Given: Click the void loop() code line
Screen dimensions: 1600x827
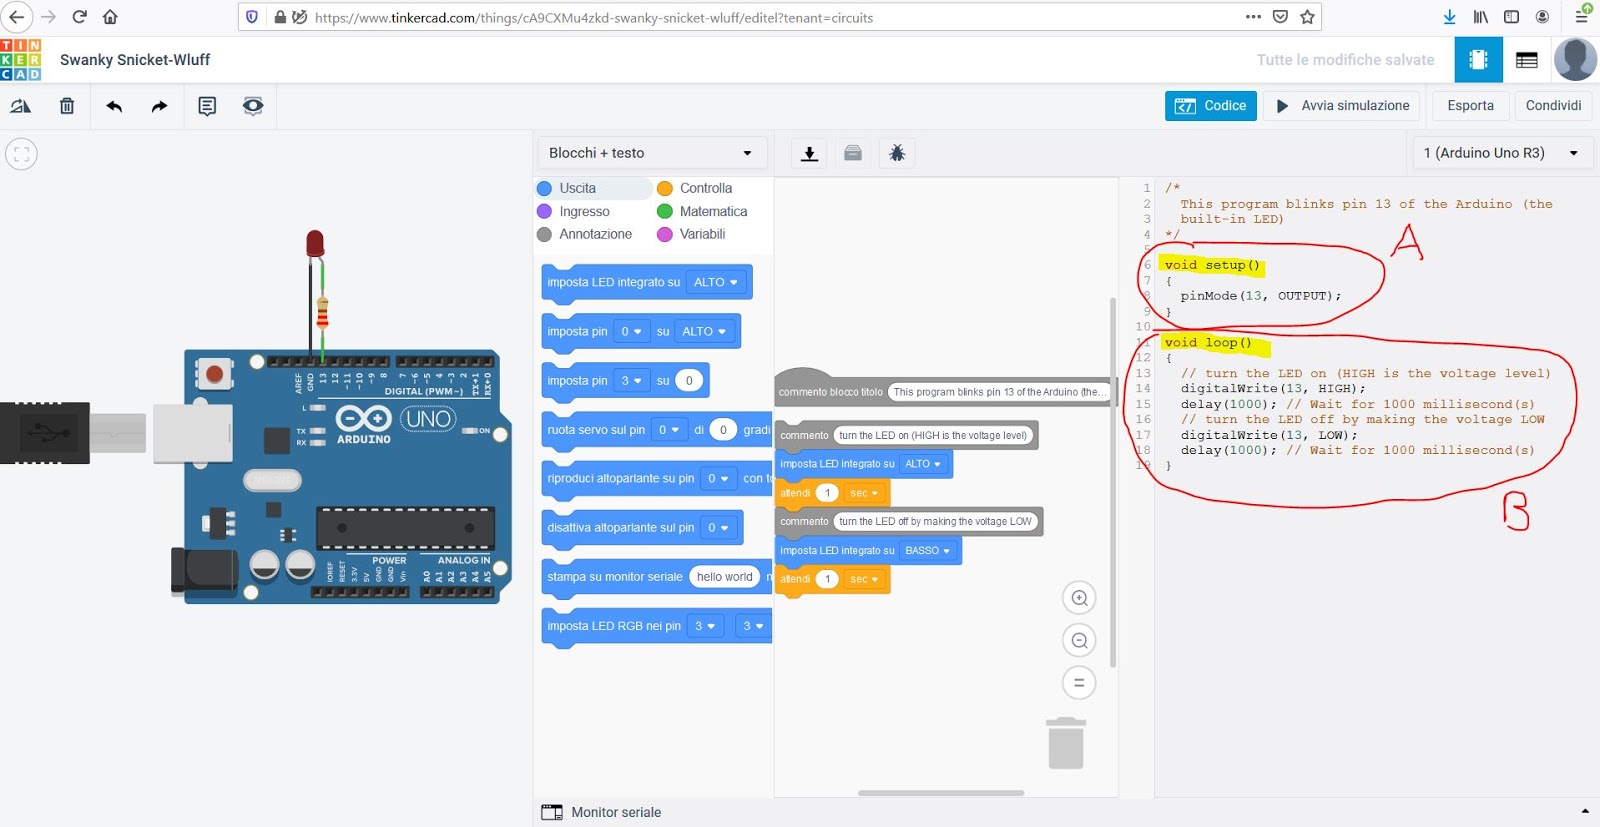Looking at the screenshot, I should tap(1208, 342).
